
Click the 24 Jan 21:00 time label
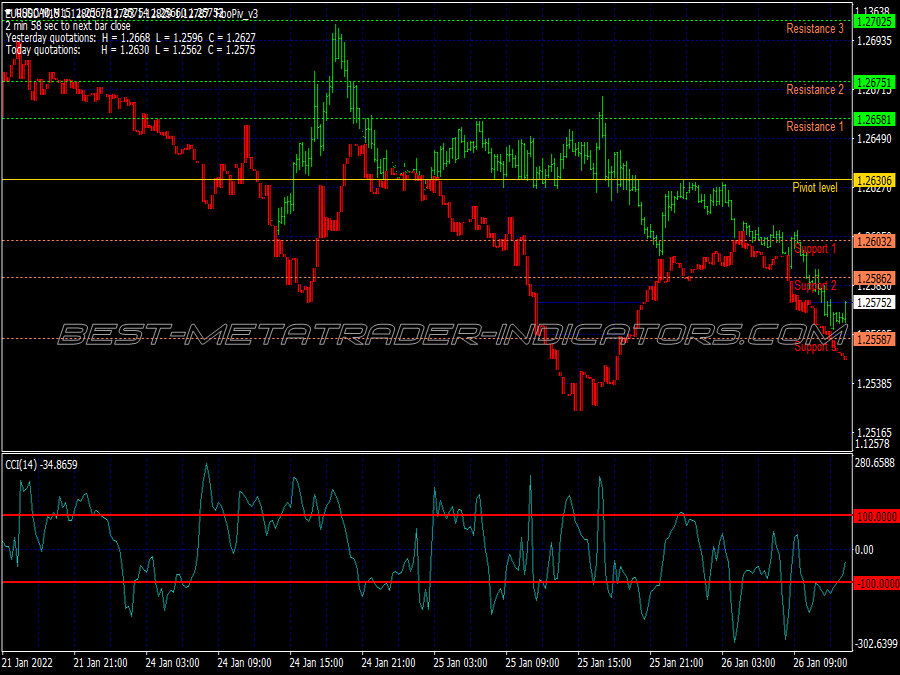point(389,663)
